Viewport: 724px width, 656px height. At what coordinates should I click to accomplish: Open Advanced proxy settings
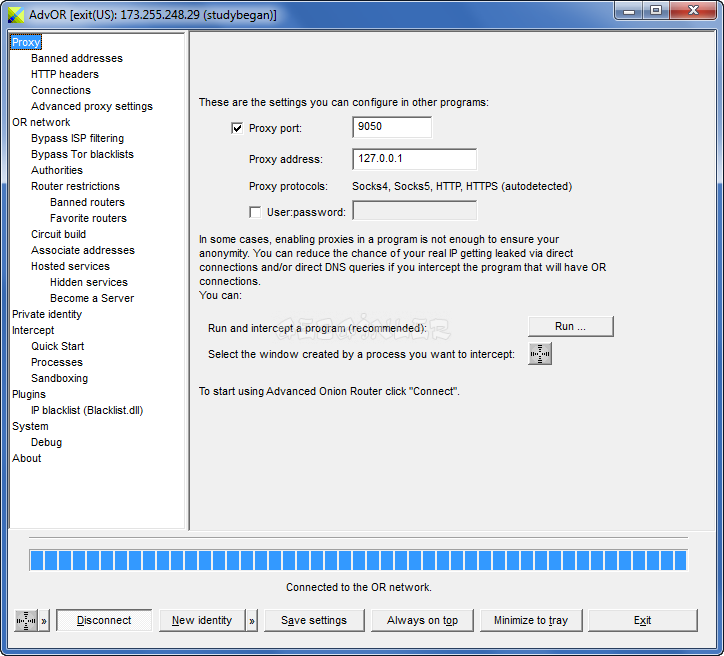pyautogui.click(x=92, y=106)
